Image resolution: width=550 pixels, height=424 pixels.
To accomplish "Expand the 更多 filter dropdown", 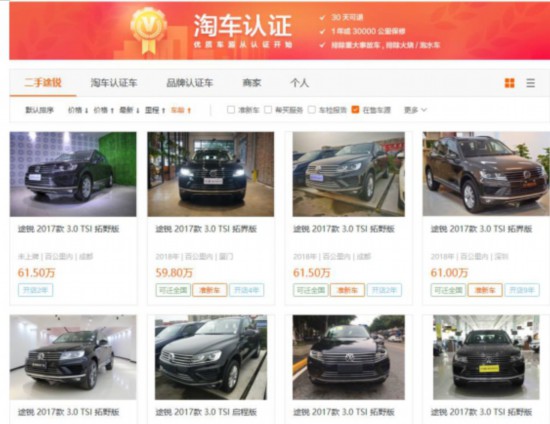I will (415, 110).
